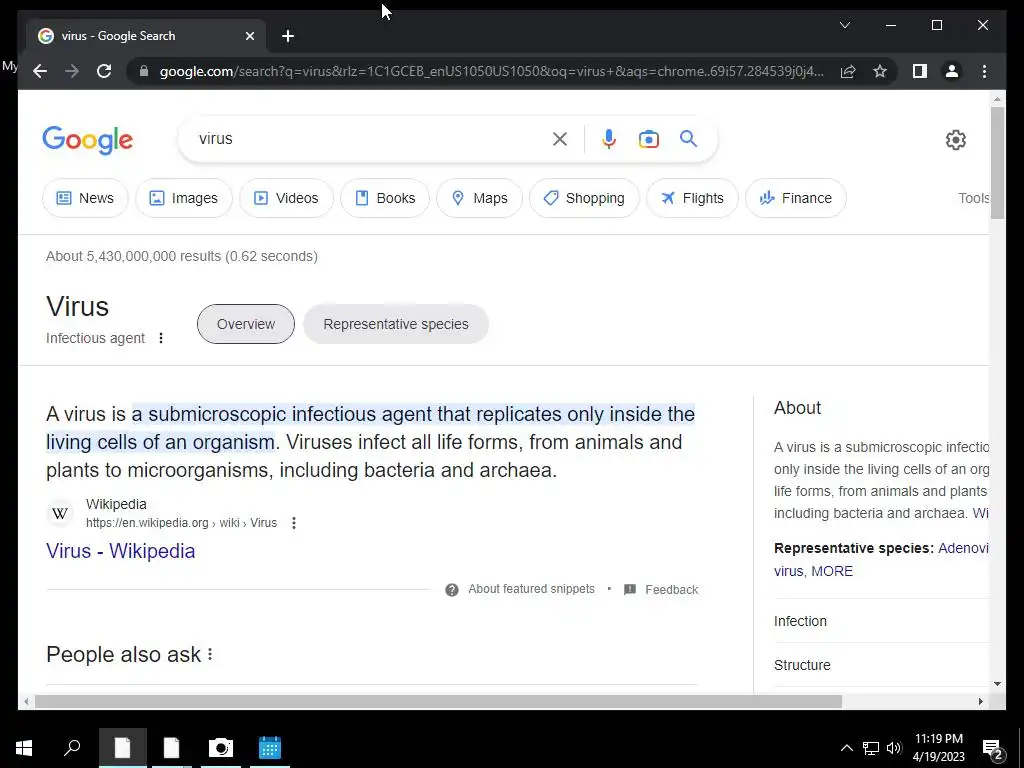Screen dimensions: 1024x768
Task: Open the taskbar clock and date
Action: pyautogui.click(x=938, y=748)
